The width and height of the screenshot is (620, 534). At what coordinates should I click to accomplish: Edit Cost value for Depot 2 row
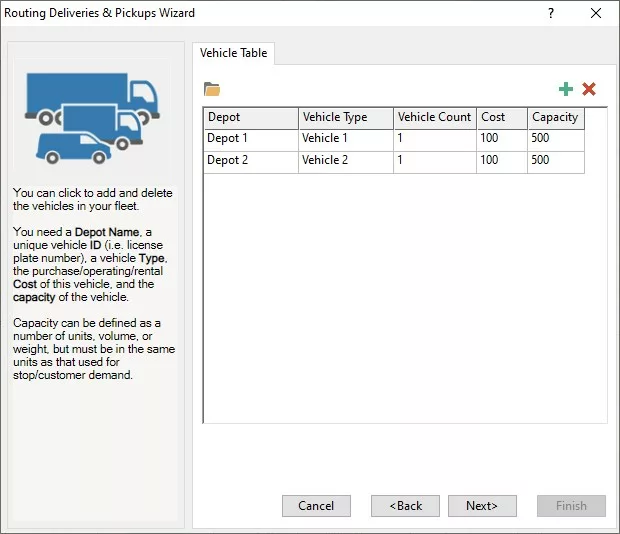[x=501, y=161]
